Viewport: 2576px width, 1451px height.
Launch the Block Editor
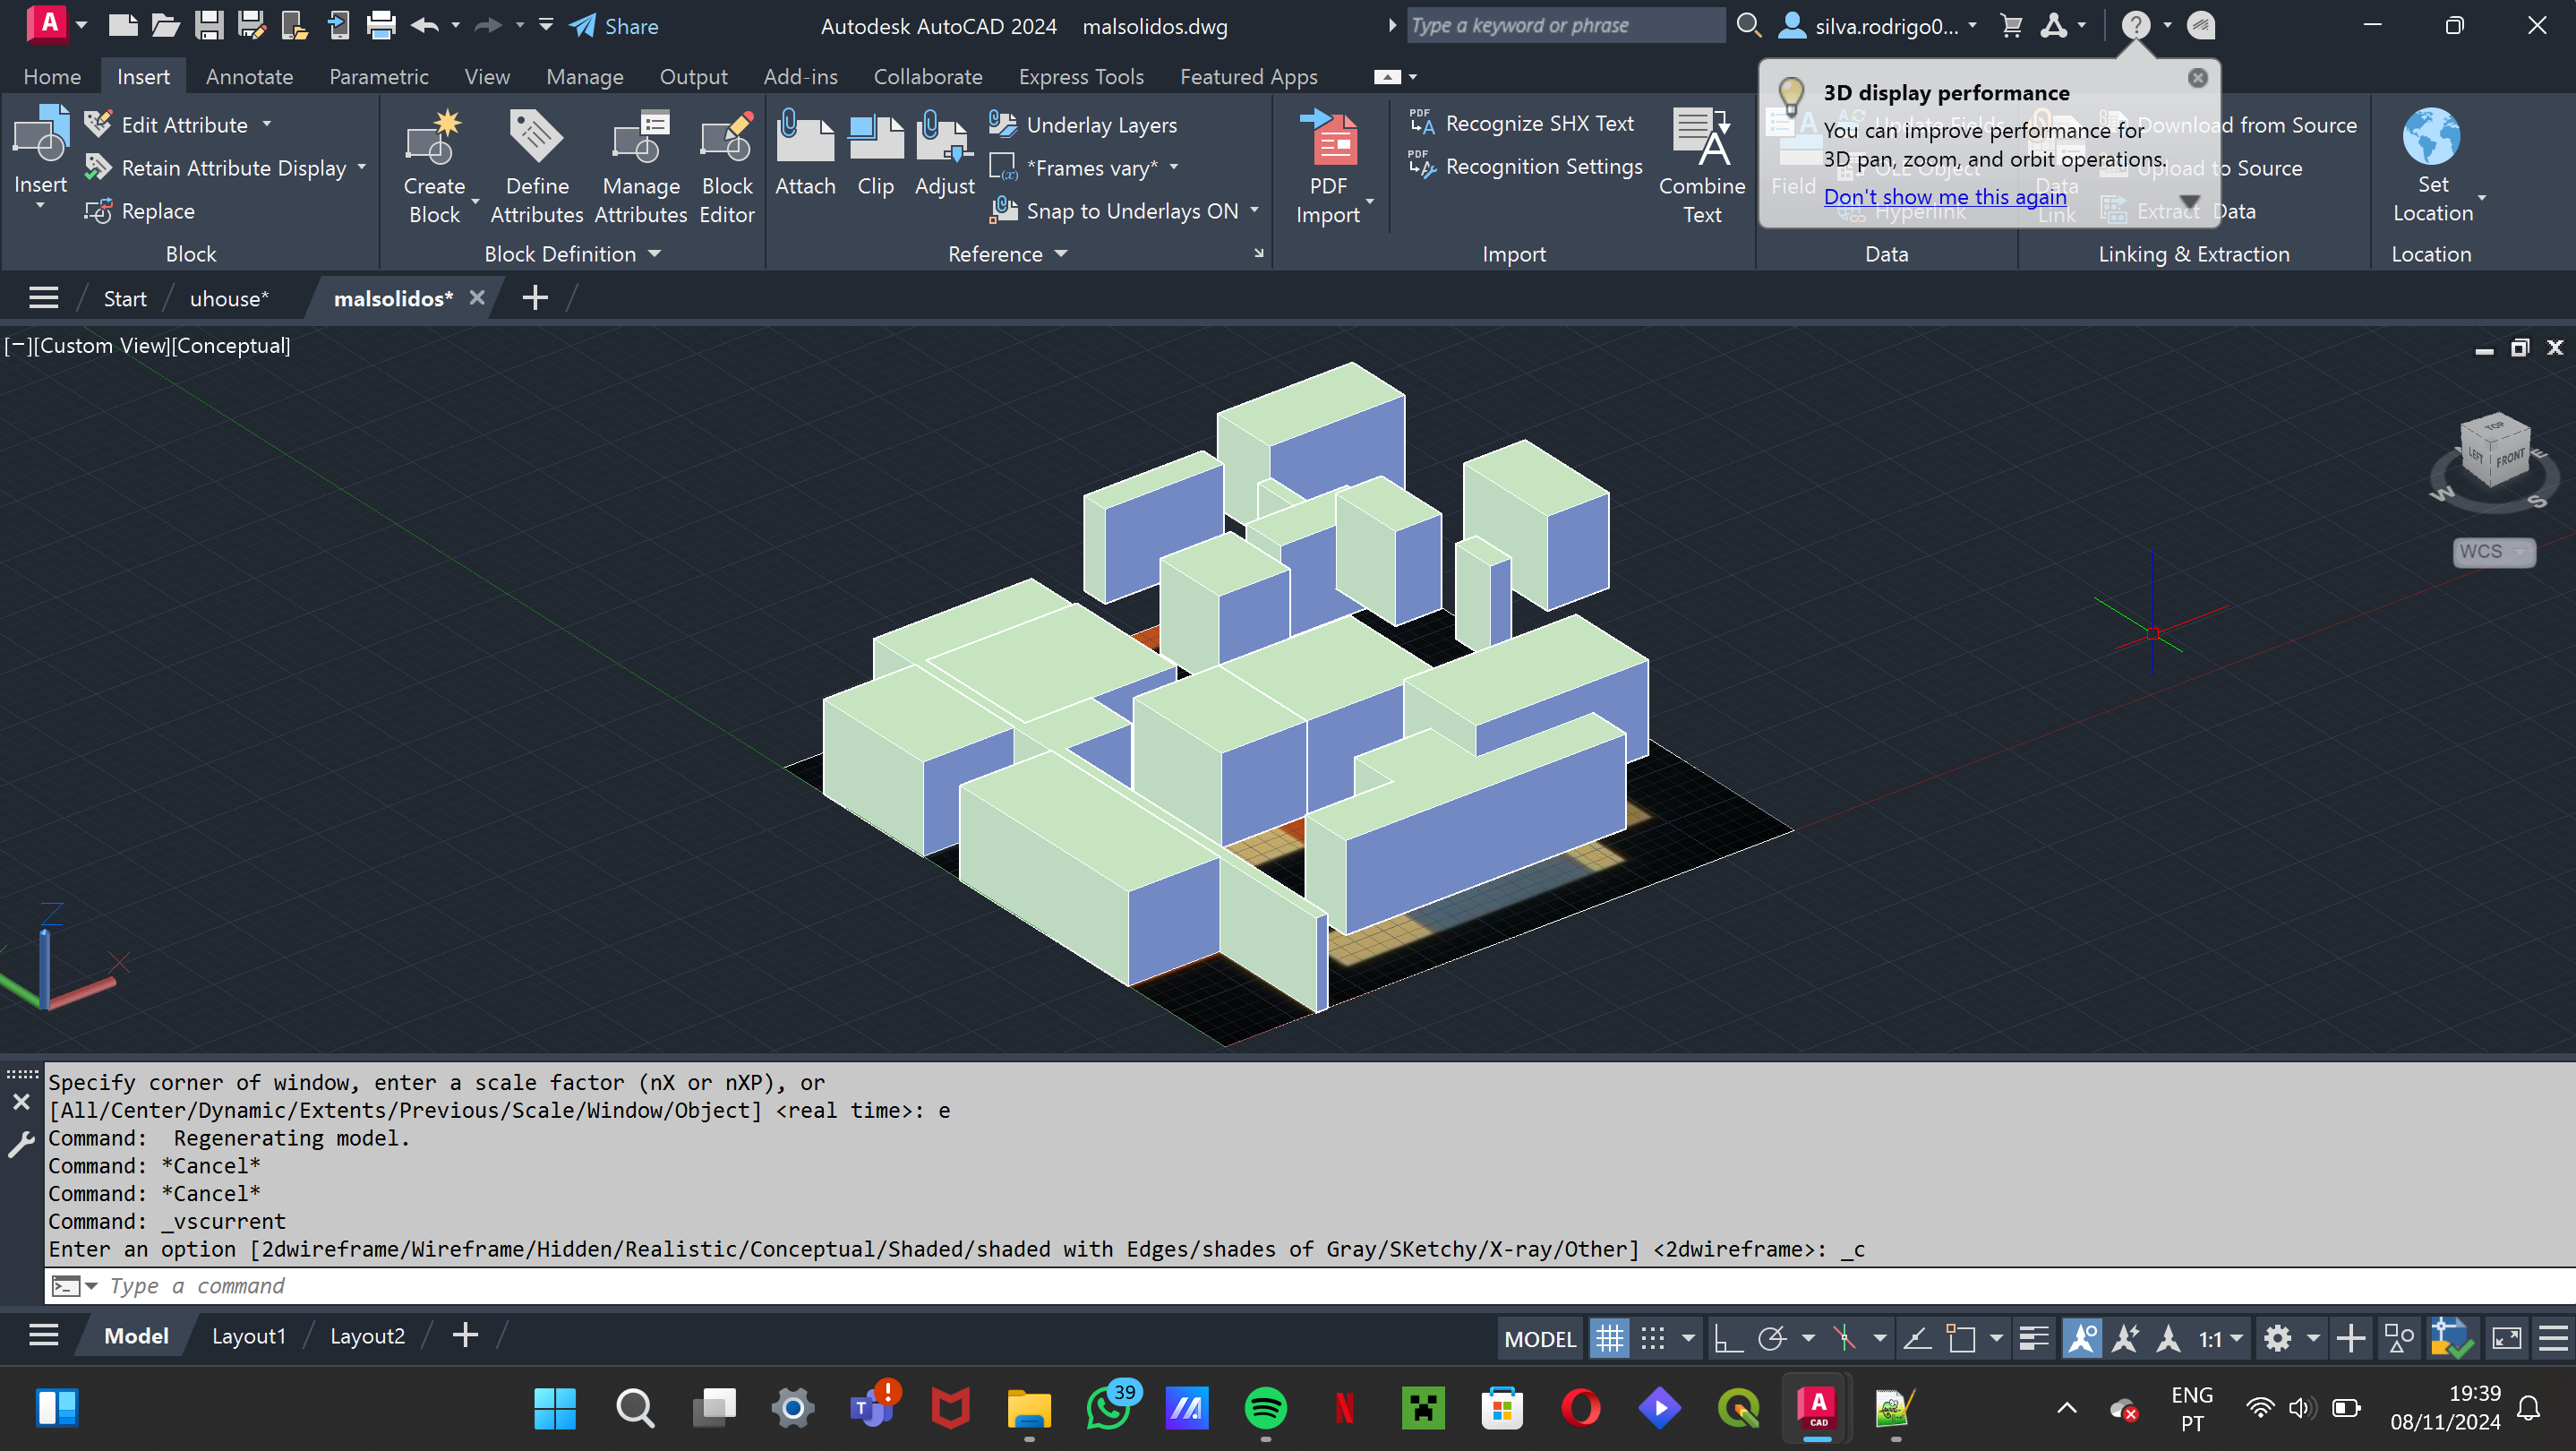[x=727, y=139]
